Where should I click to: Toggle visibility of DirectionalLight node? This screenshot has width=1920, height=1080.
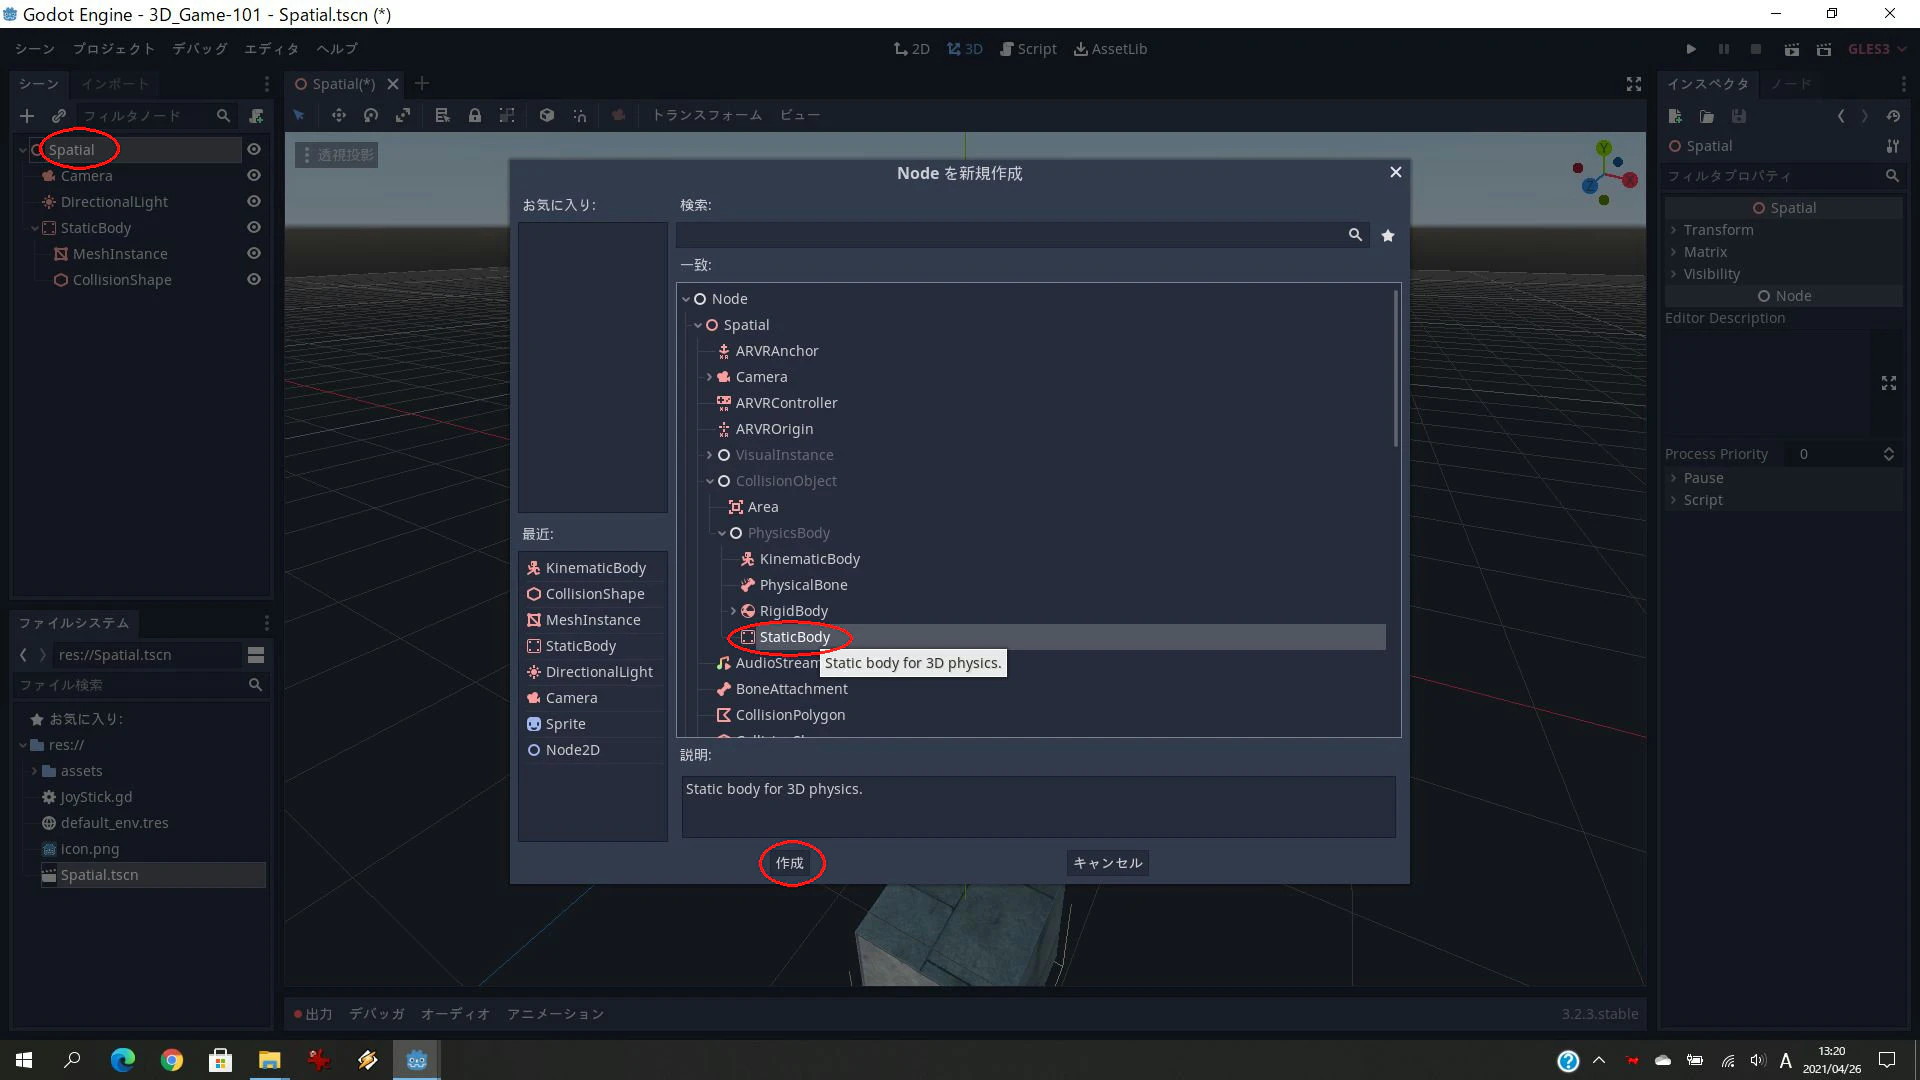(x=254, y=201)
